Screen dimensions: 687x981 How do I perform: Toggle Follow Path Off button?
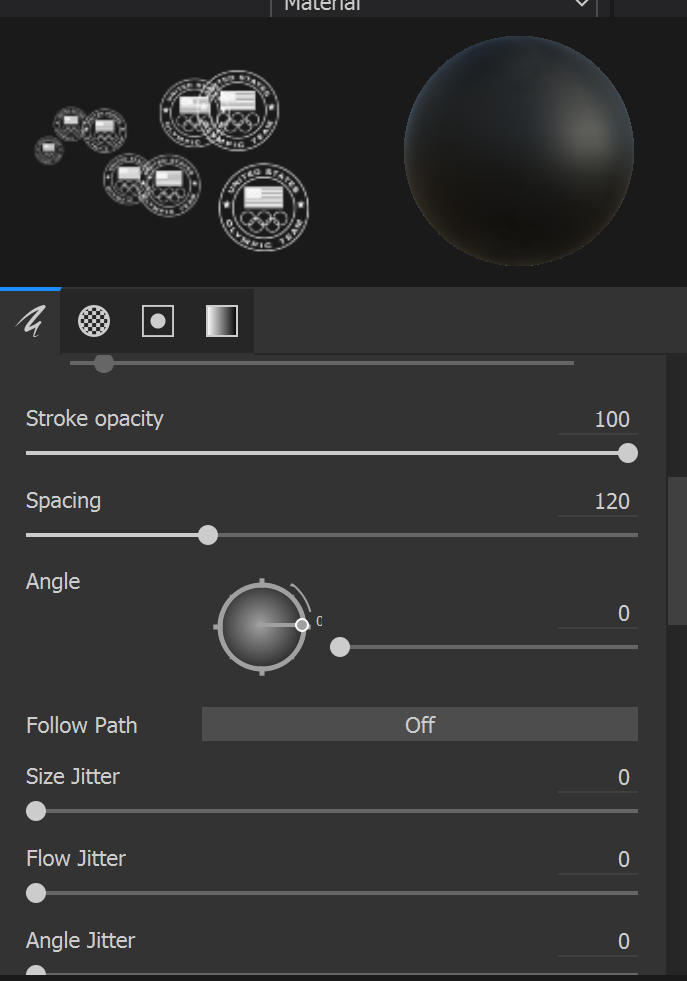pyautogui.click(x=419, y=725)
